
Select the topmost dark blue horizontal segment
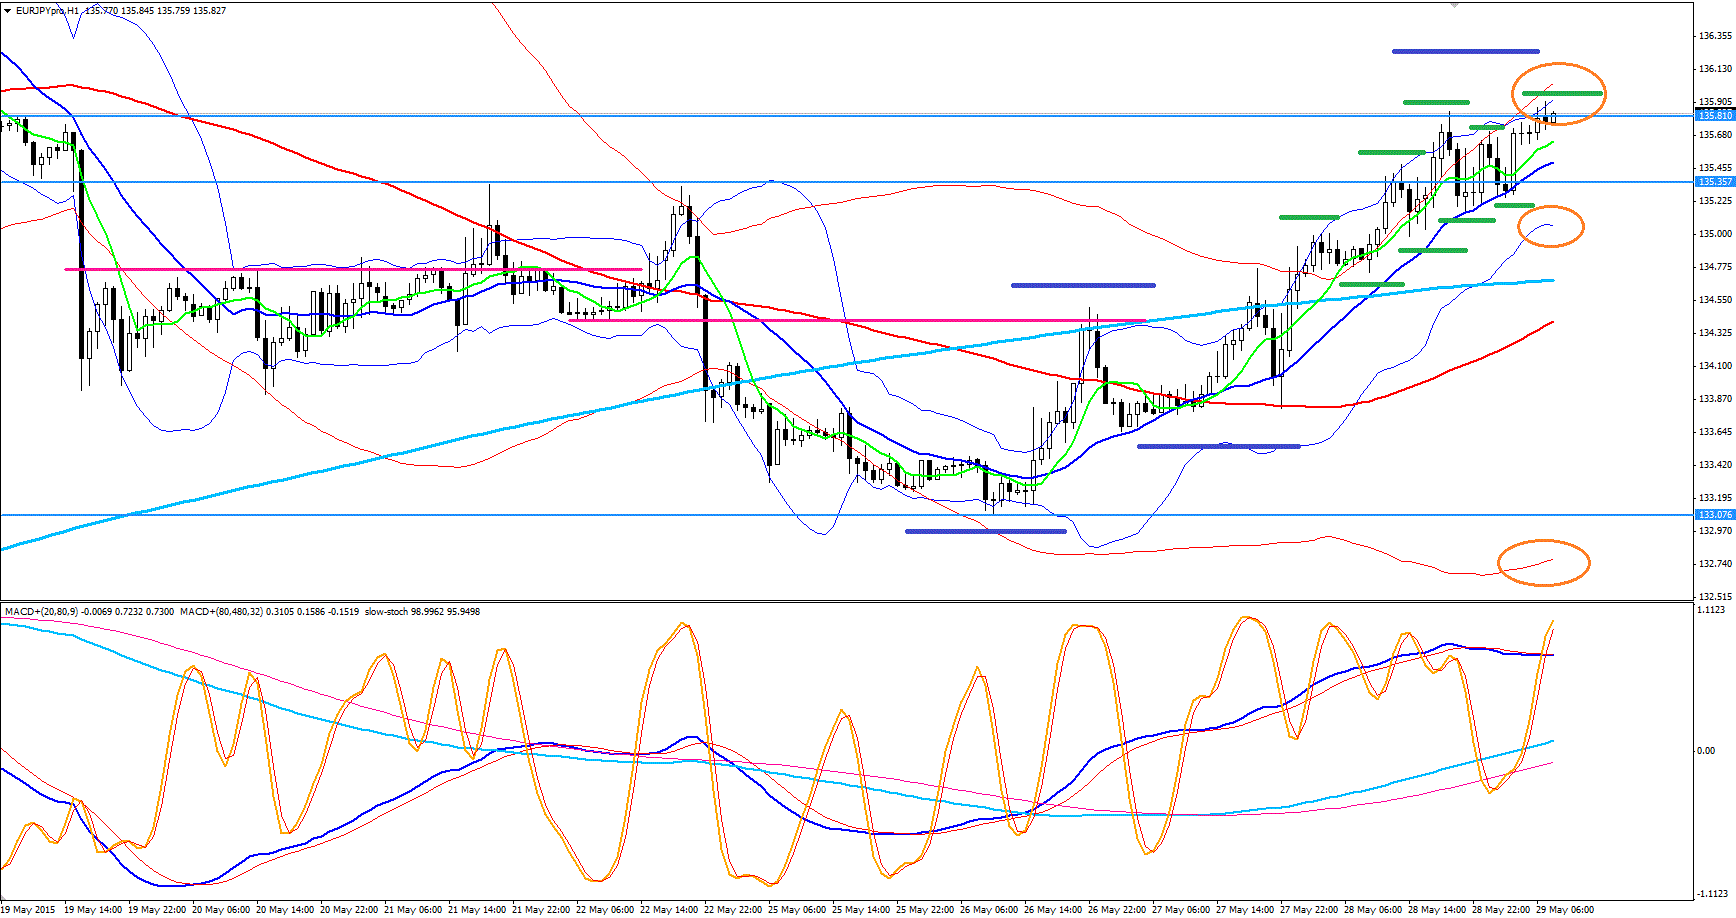tap(1465, 51)
